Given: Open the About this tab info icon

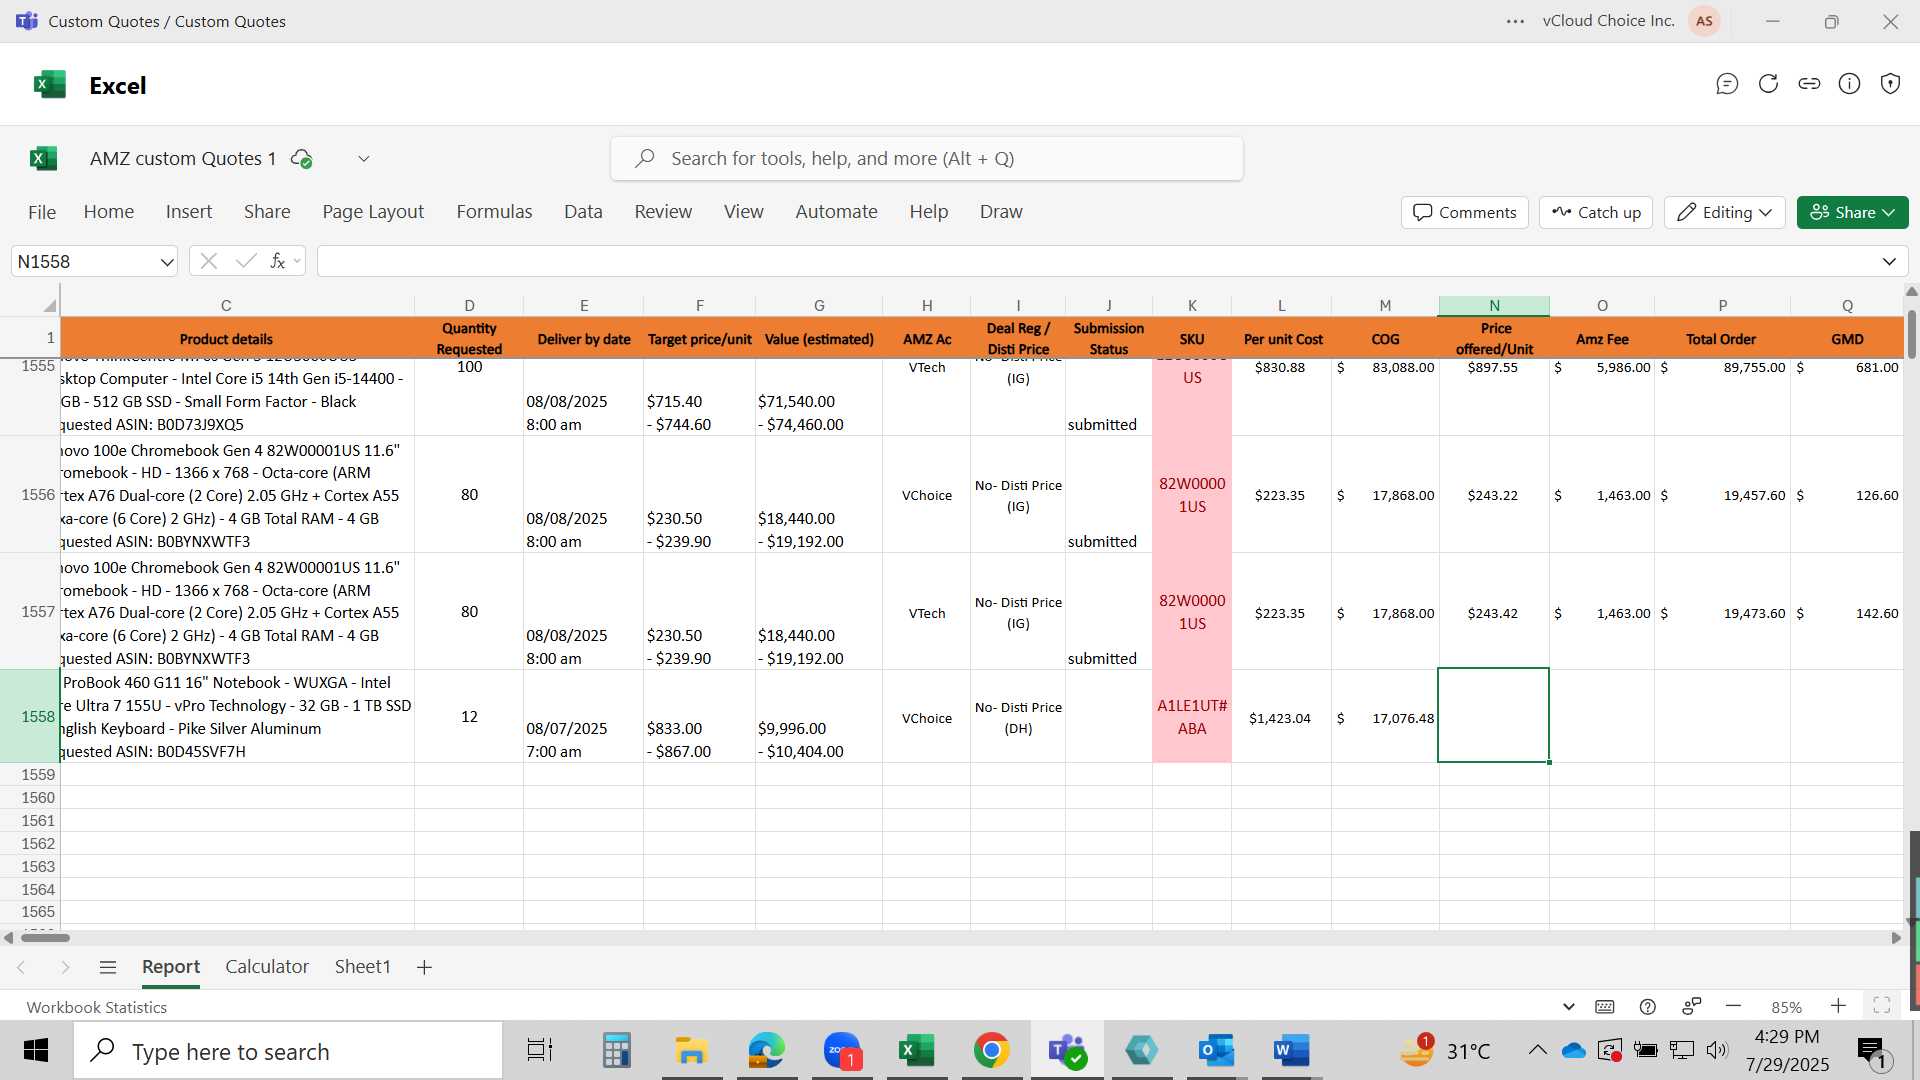Looking at the screenshot, I should point(1850,84).
